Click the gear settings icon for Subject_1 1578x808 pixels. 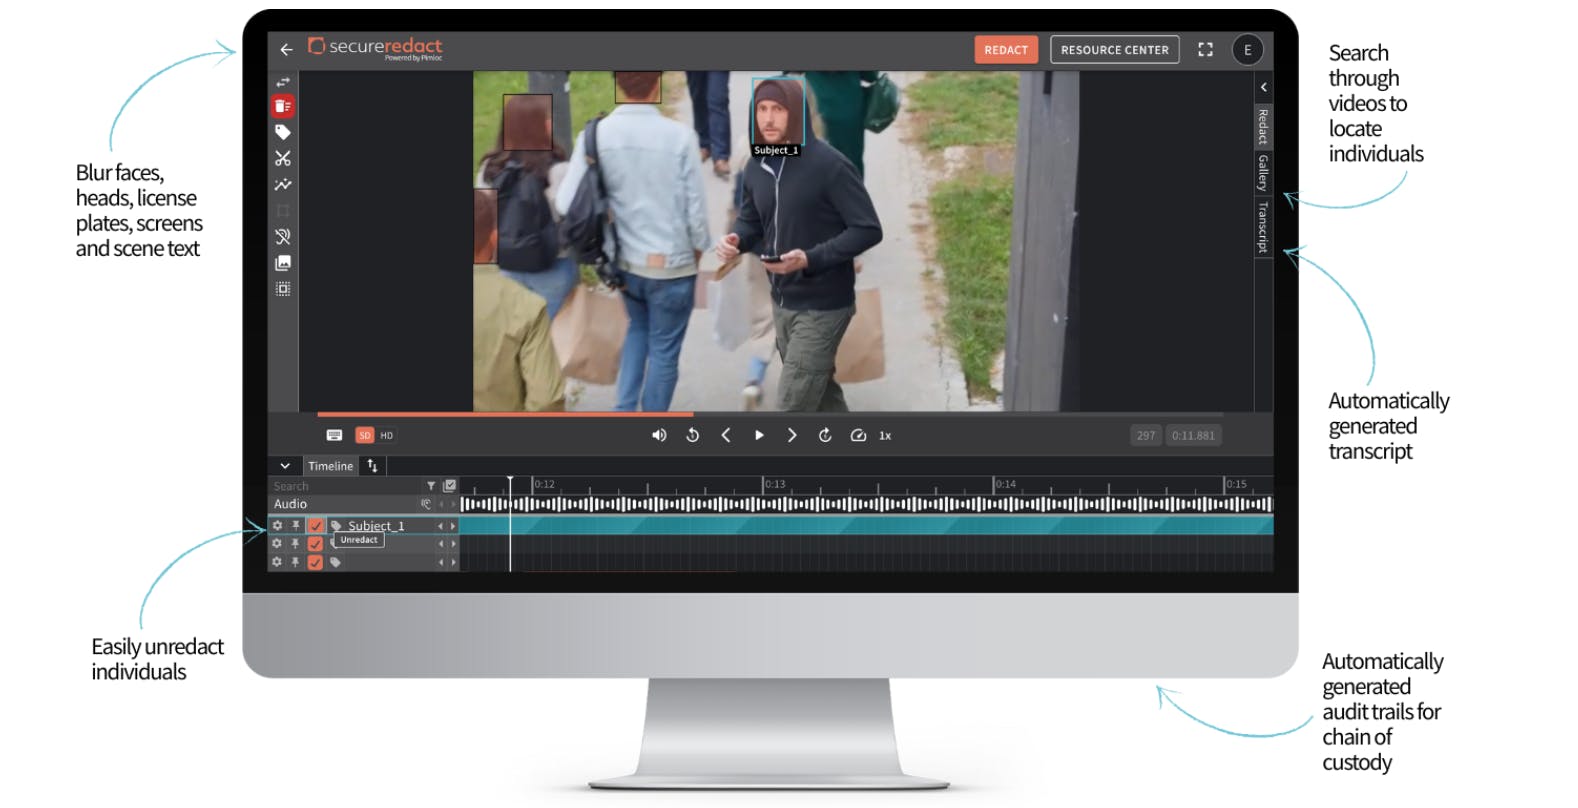tap(277, 526)
